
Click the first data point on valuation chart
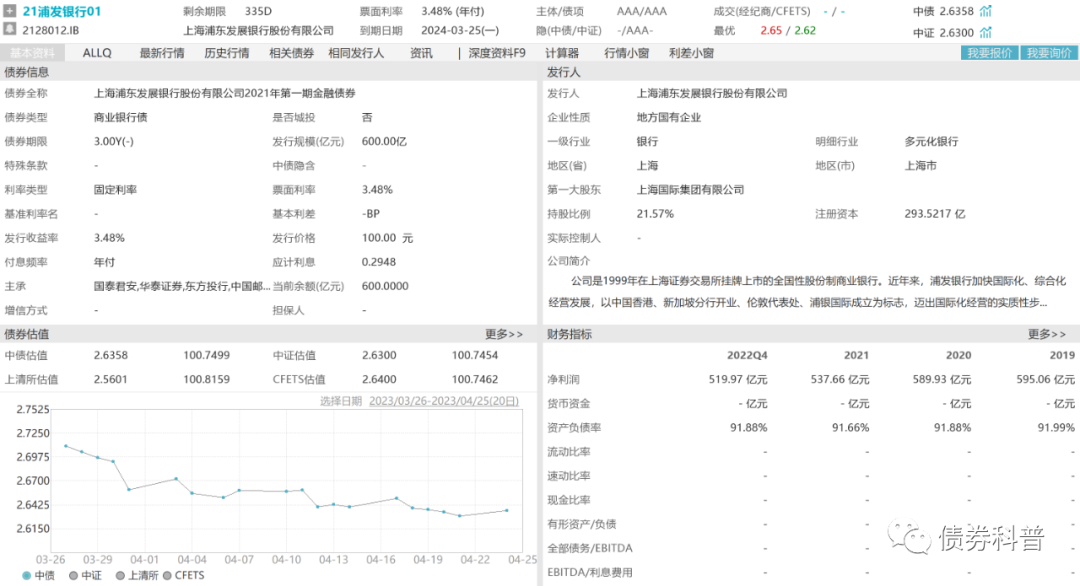[66, 446]
